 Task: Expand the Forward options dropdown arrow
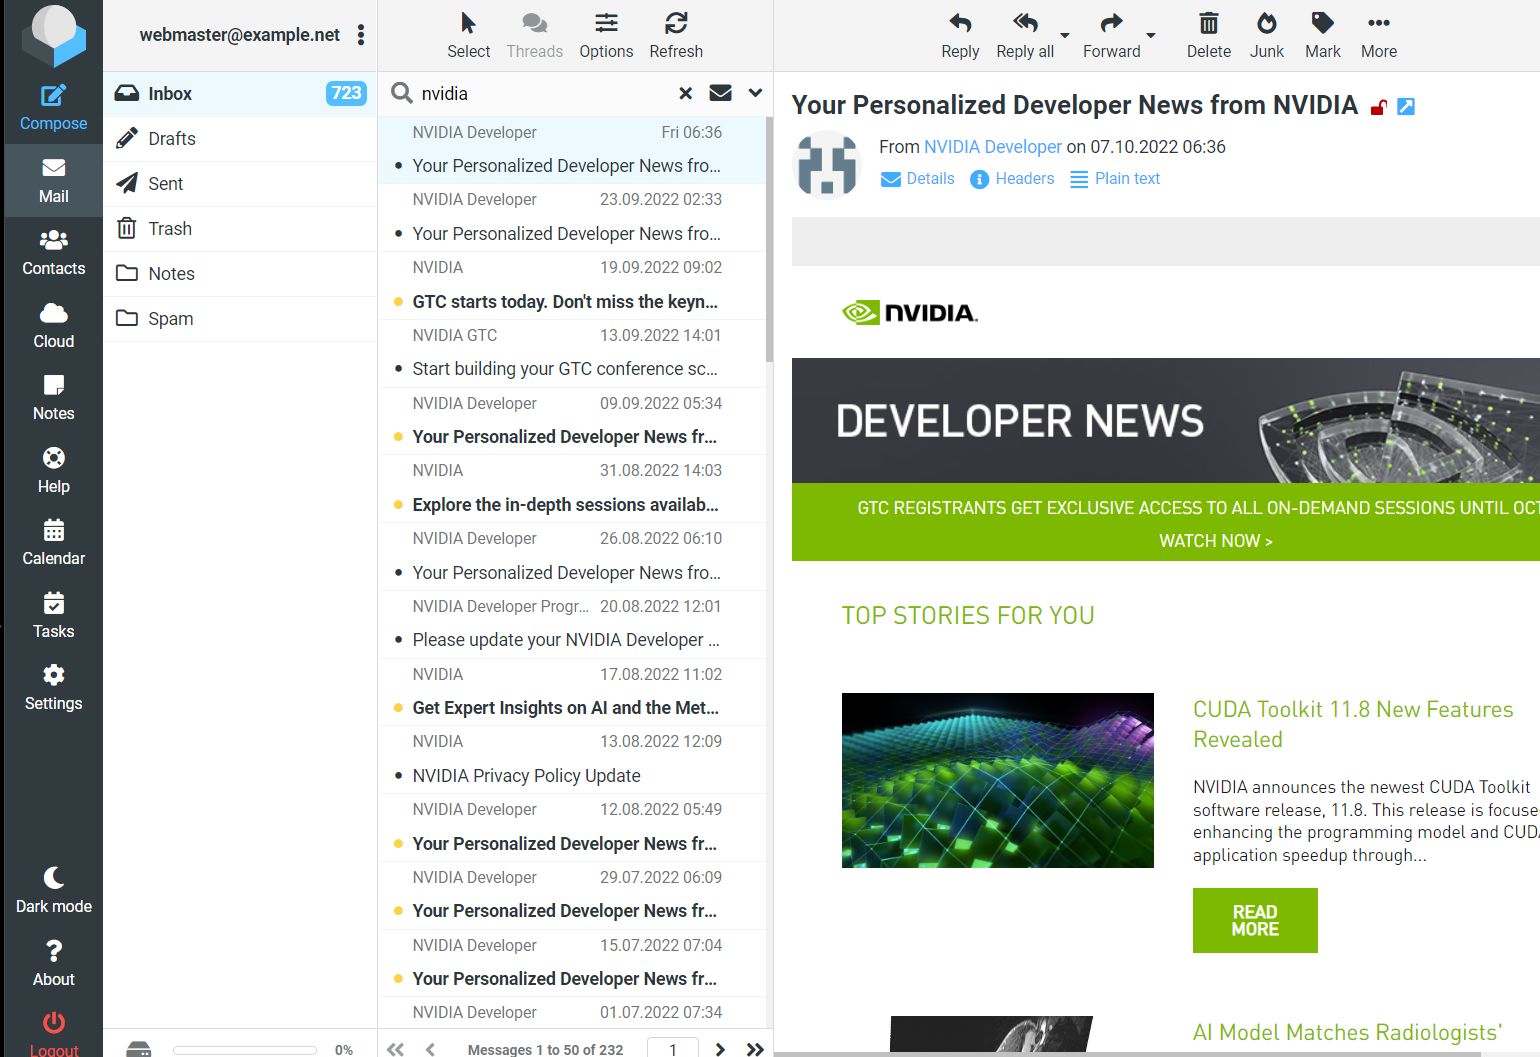tap(1151, 36)
